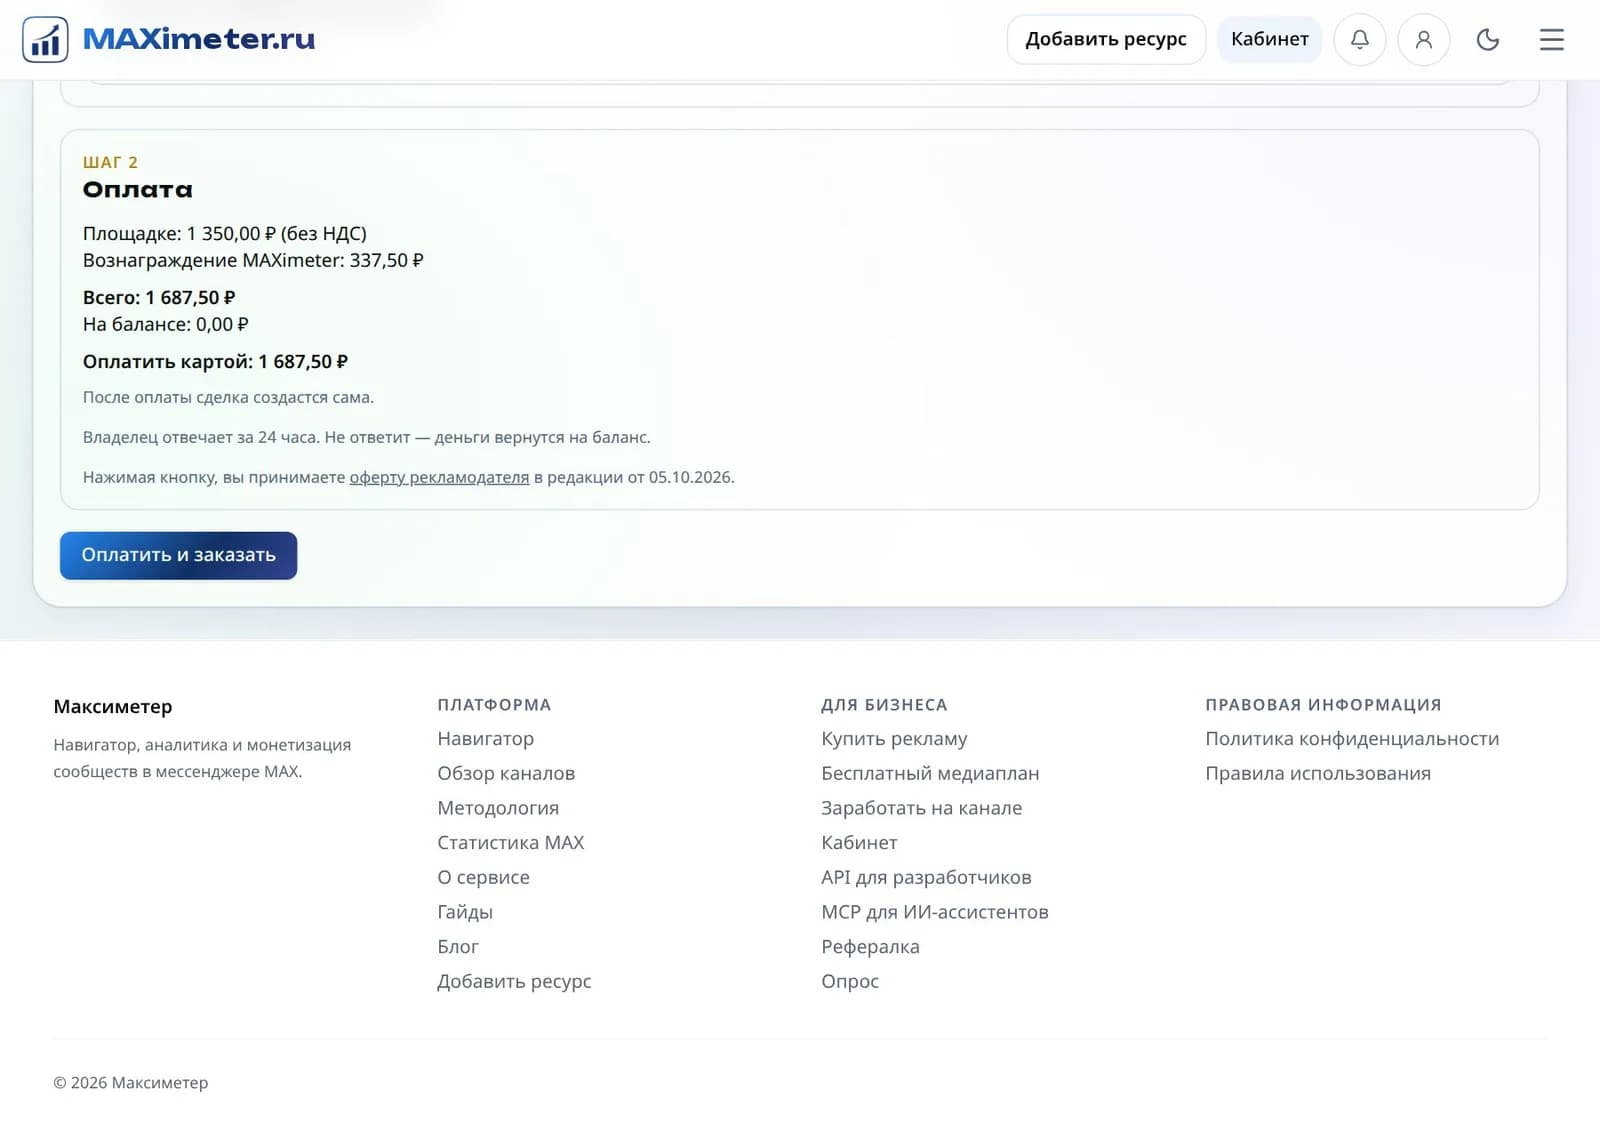The height and width of the screenshot is (1147, 1600).
Task: Open Рефералка footer link
Action: (870, 947)
